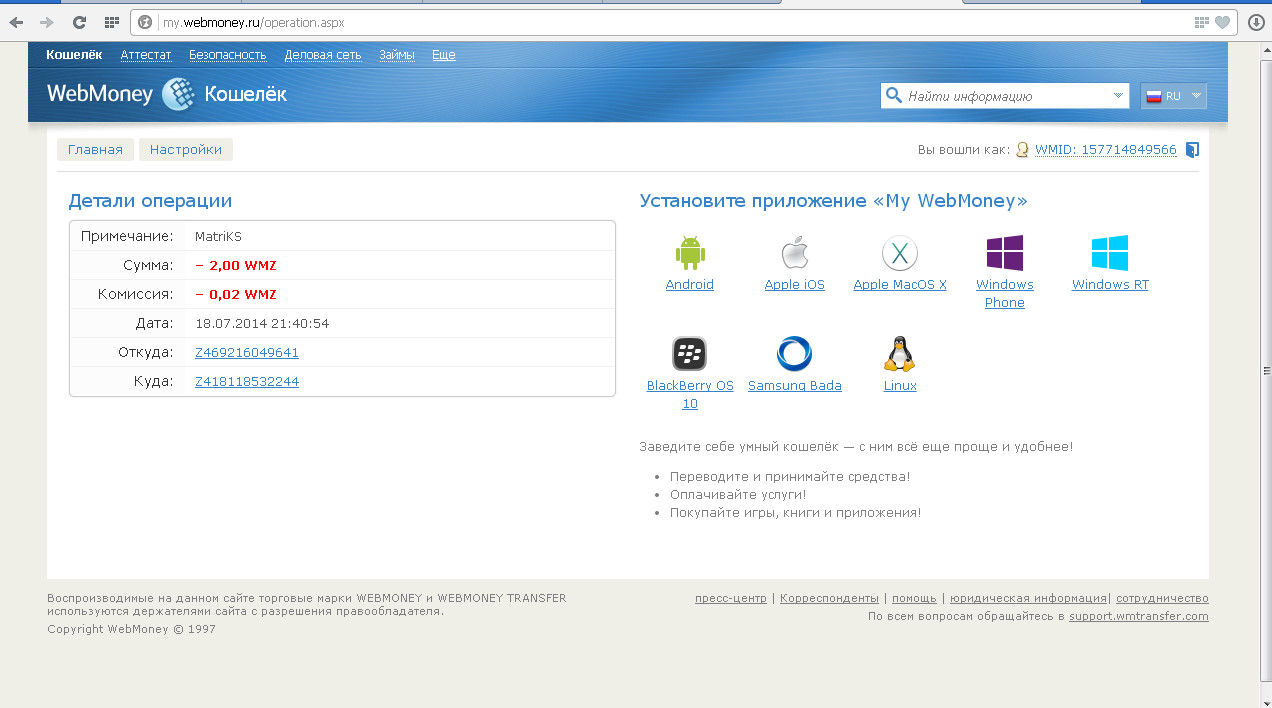Viewport: 1272px width, 708px height.
Task: Click the Apple iOS logo icon
Action: click(x=795, y=253)
